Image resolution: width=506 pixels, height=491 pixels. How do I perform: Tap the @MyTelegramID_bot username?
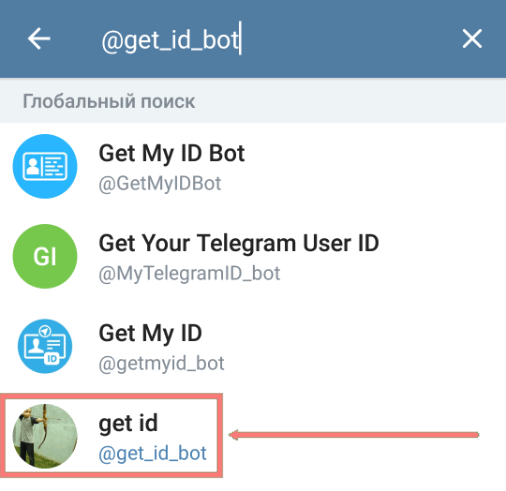pyautogui.click(x=189, y=273)
